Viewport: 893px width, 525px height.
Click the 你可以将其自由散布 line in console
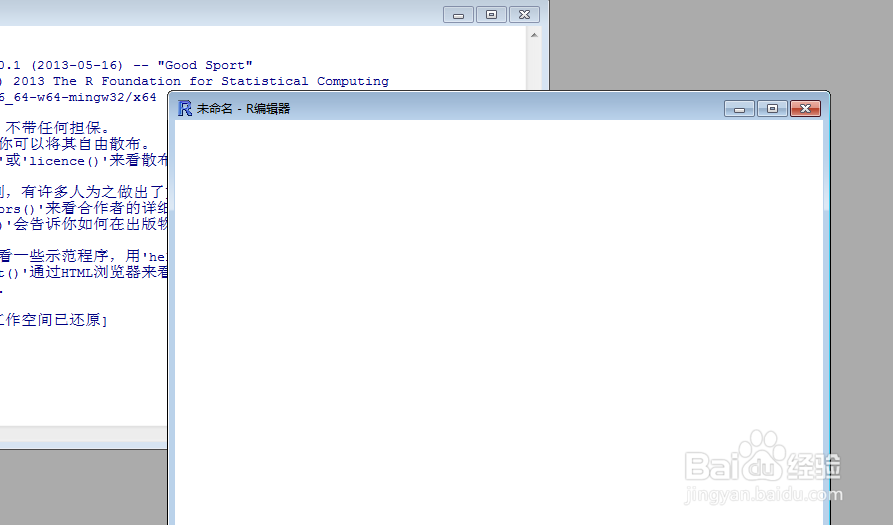tap(74, 143)
